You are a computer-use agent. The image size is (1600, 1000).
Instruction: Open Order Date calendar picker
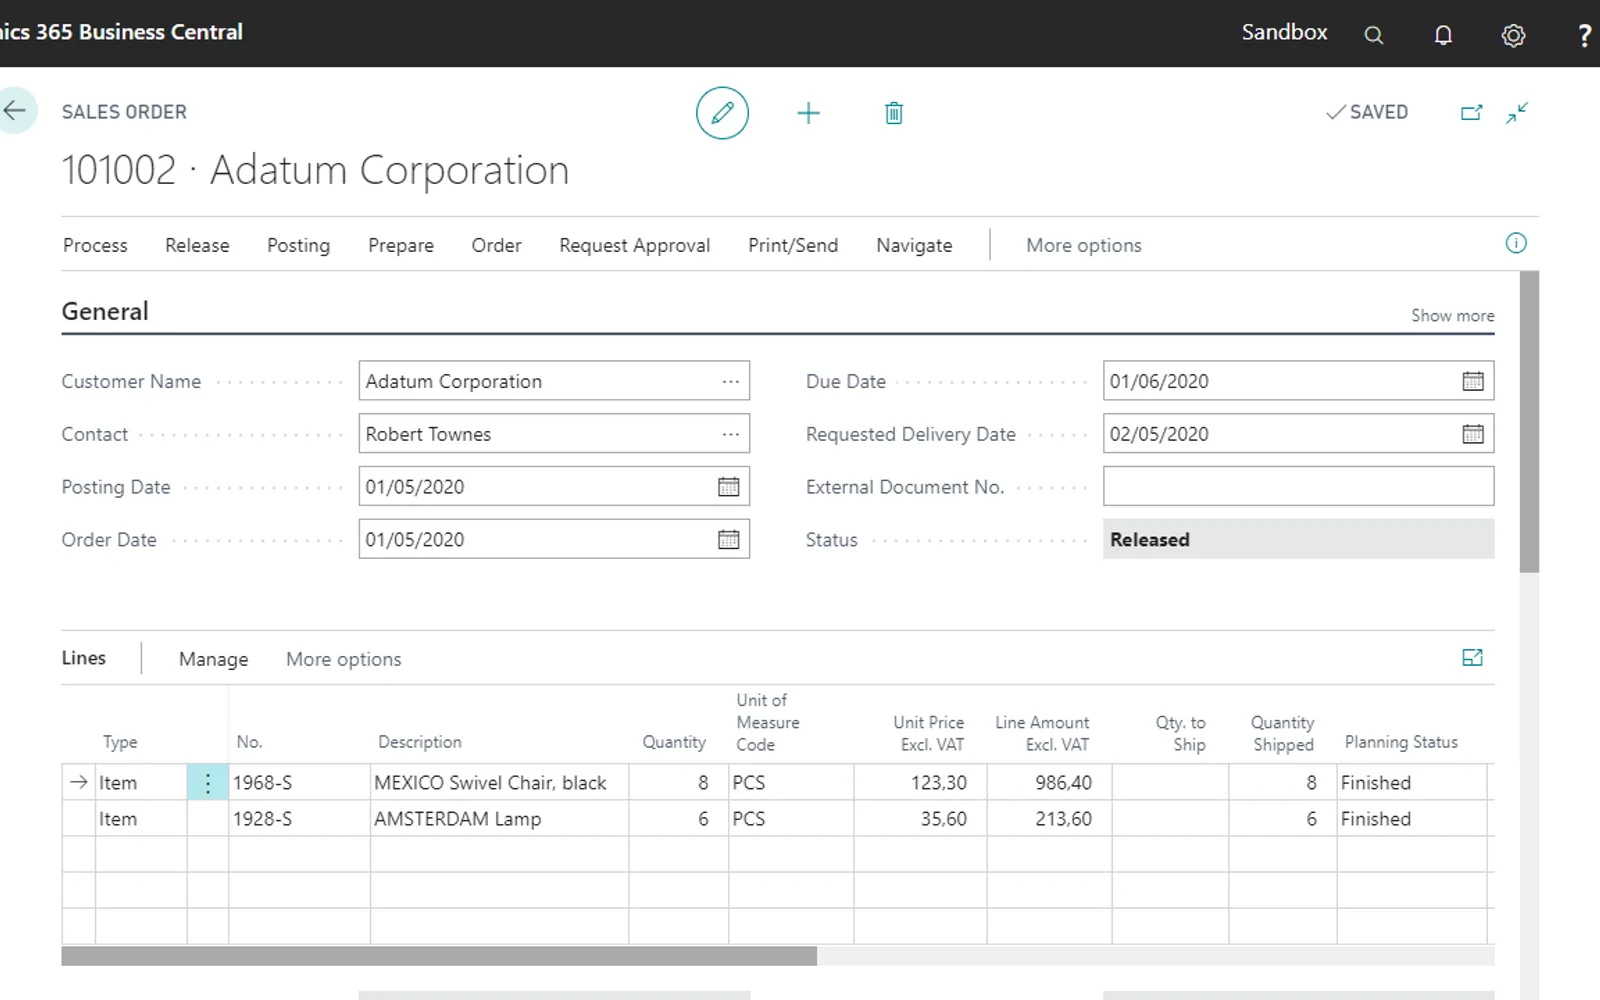(729, 540)
